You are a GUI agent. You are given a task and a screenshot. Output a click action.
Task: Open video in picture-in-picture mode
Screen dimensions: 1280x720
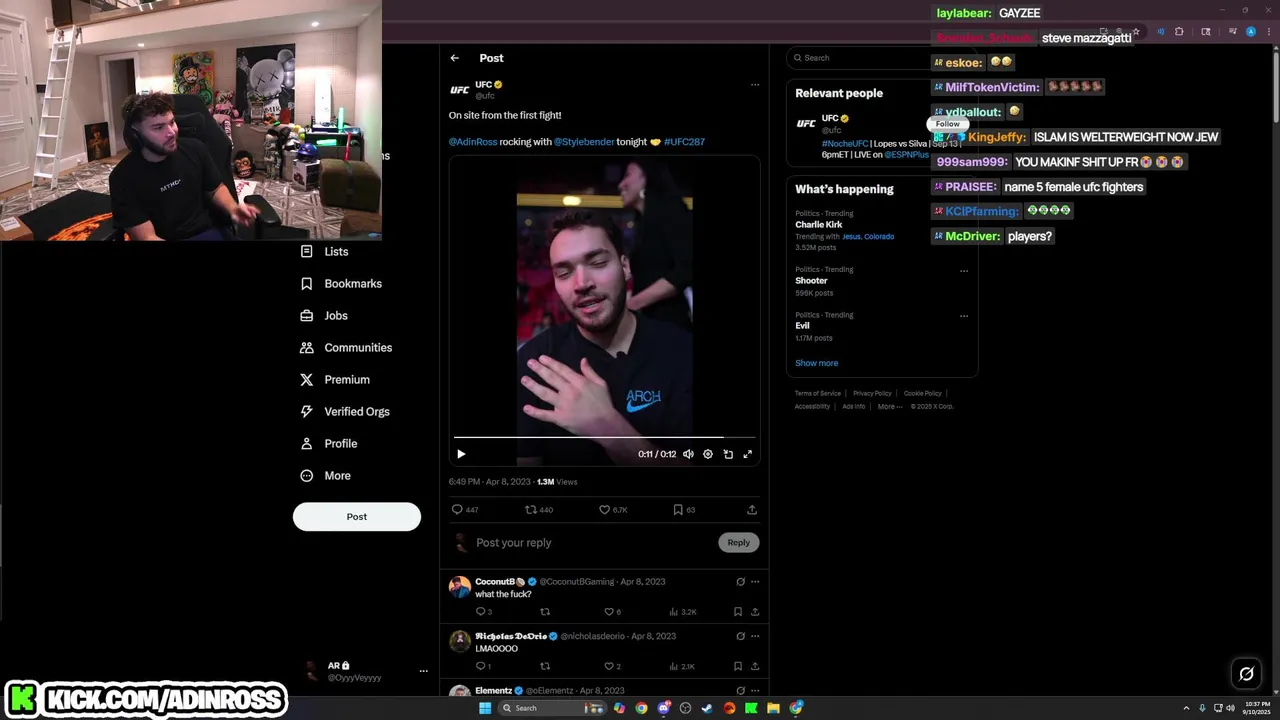coord(728,454)
